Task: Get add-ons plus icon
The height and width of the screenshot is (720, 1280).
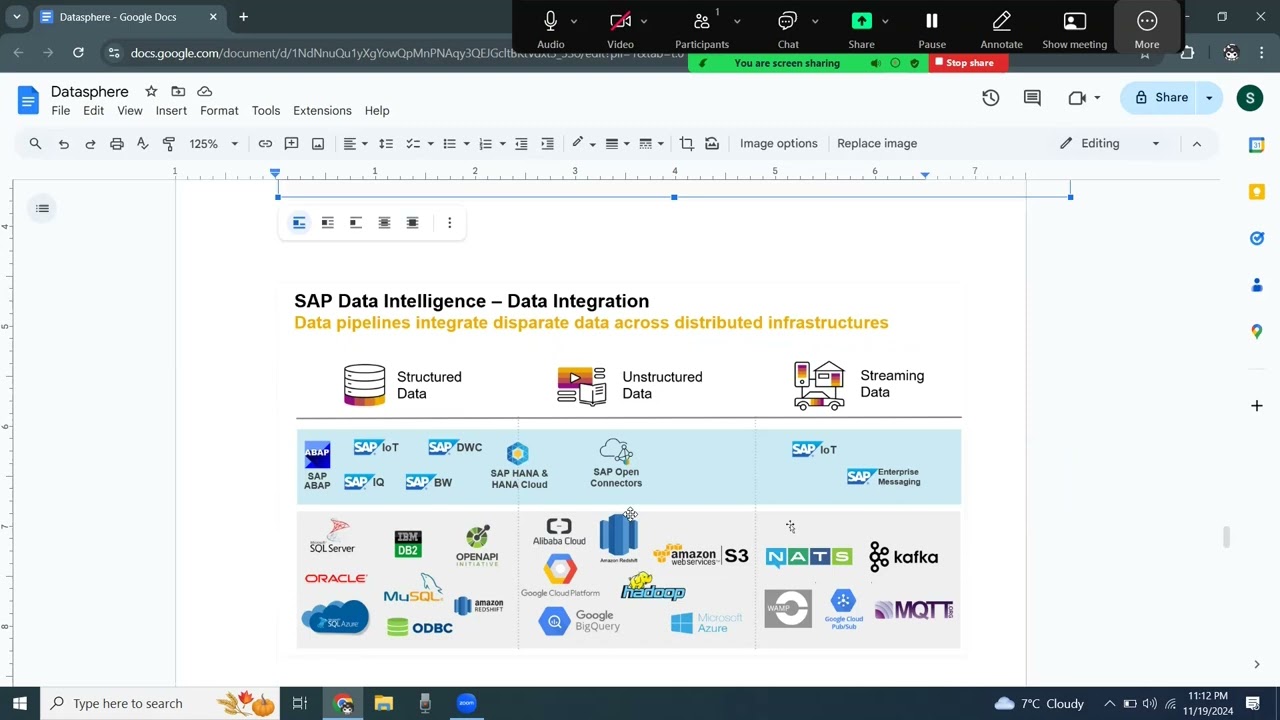Action: pos(1257,405)
